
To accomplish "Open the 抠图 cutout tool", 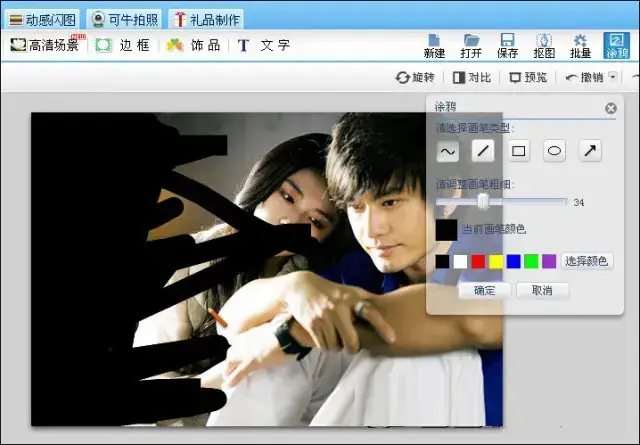I will [544, 46].
